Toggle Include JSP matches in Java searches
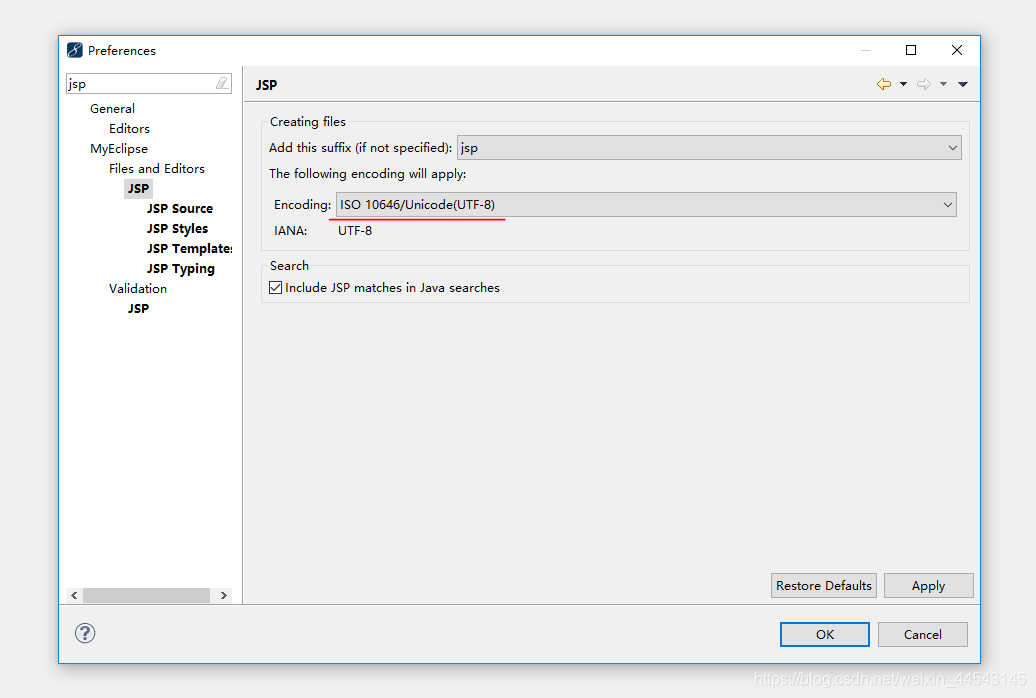The height and width of the screenshot is (698, 1036). pyautogui.click(x=276, y=288)
